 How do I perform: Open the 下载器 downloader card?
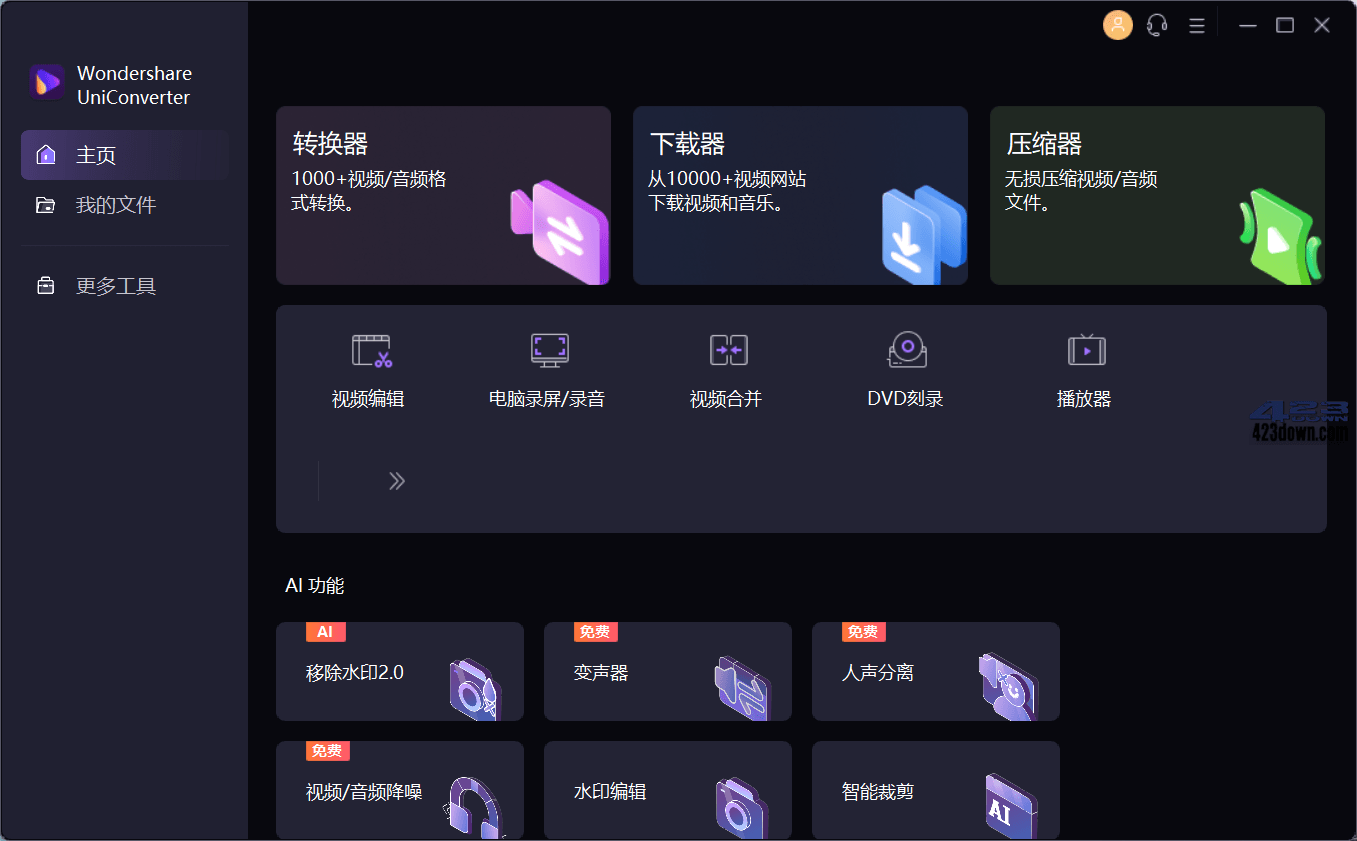coord(800,195)
